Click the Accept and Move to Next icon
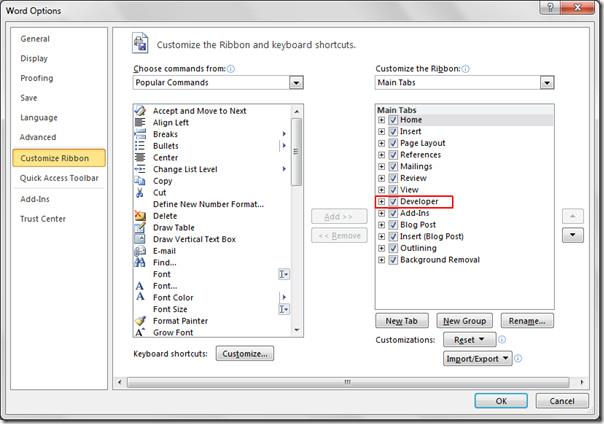604x424 pixels. tap(140, 111)
